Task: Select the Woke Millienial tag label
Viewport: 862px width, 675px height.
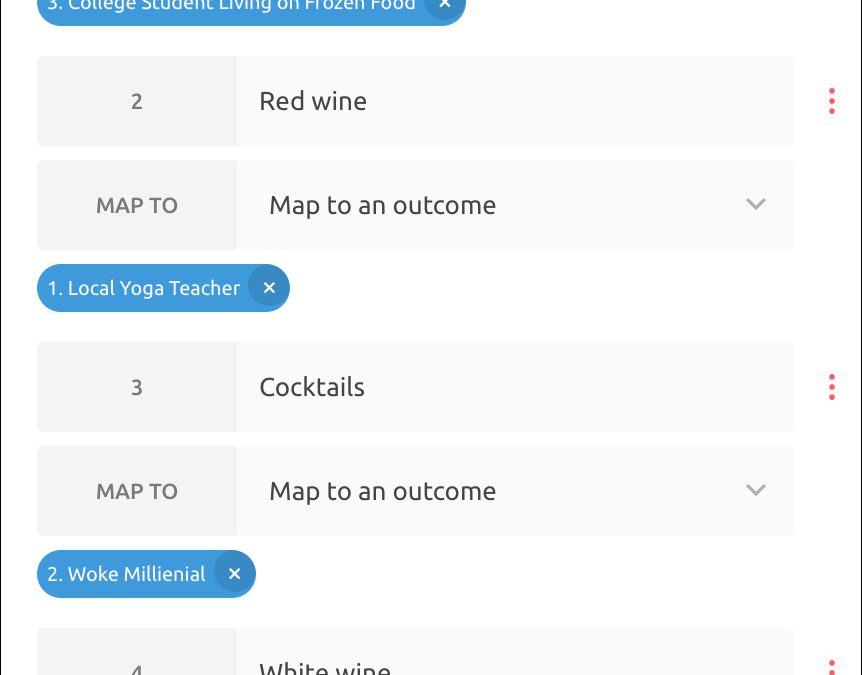Action: 127,574
